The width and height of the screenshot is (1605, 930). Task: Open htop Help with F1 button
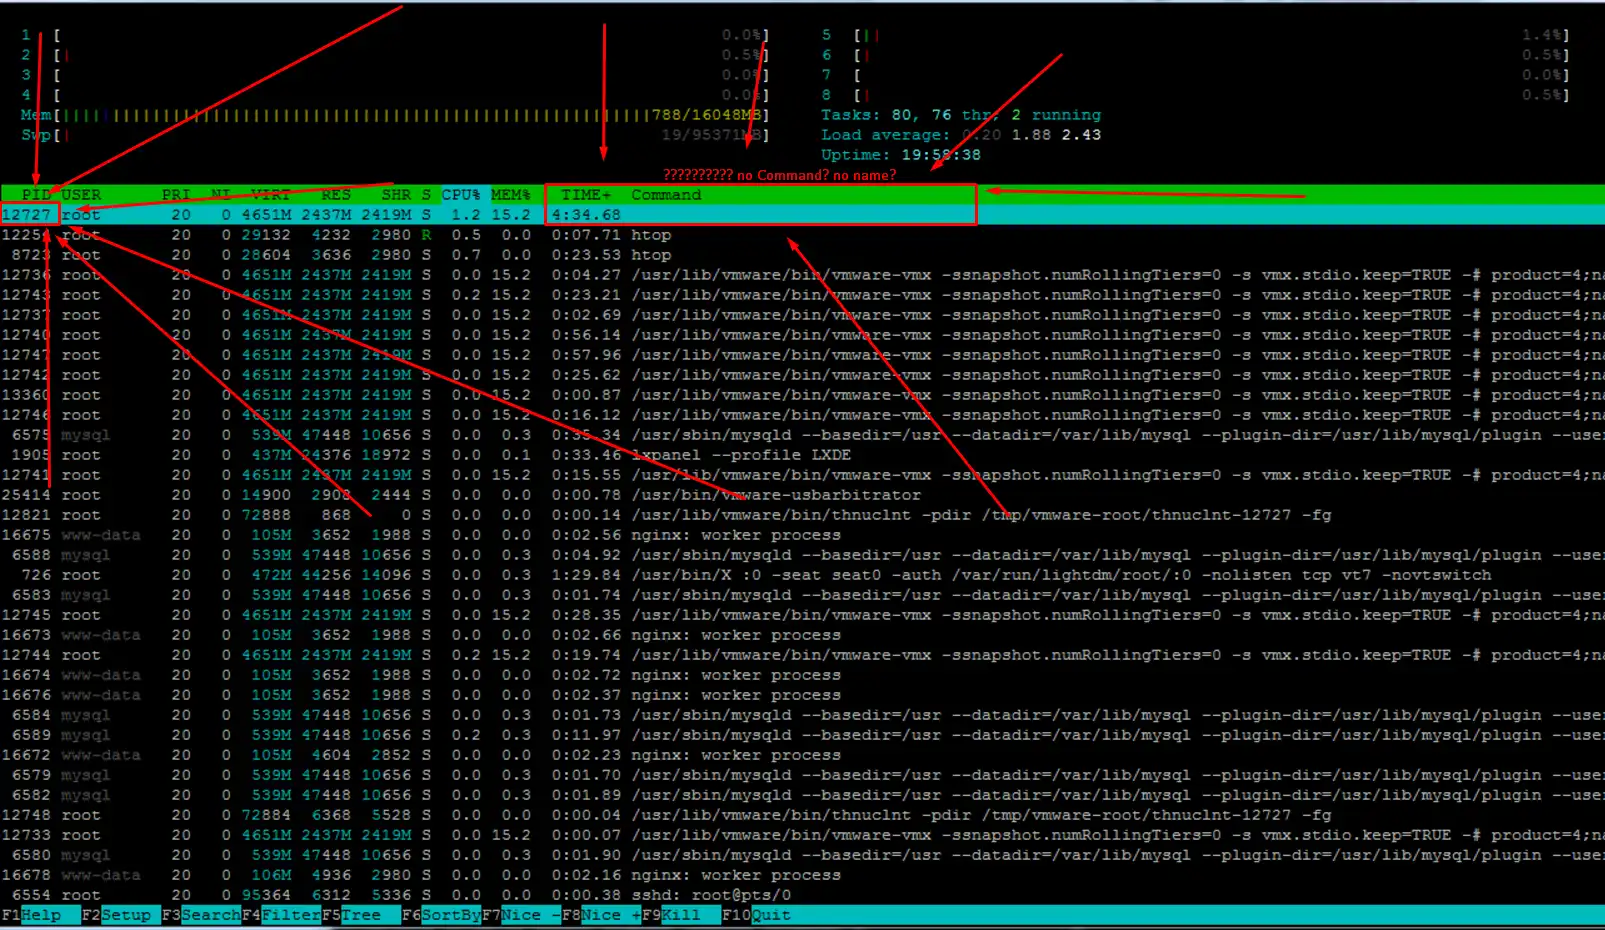[31, 915]
